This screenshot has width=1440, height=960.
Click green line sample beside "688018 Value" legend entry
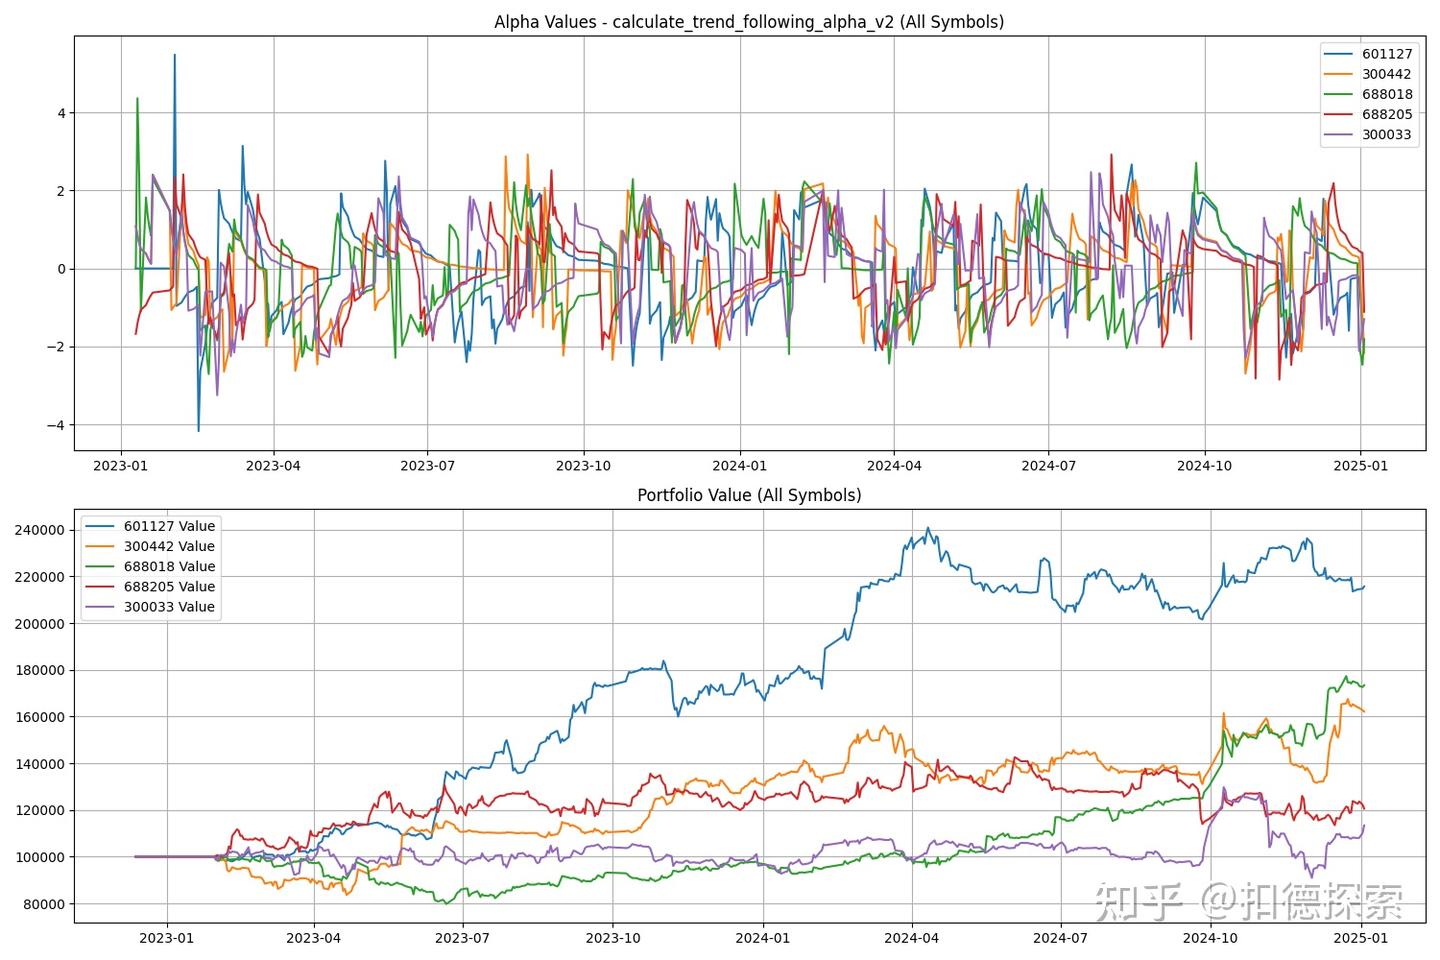(x=100, y=566)
